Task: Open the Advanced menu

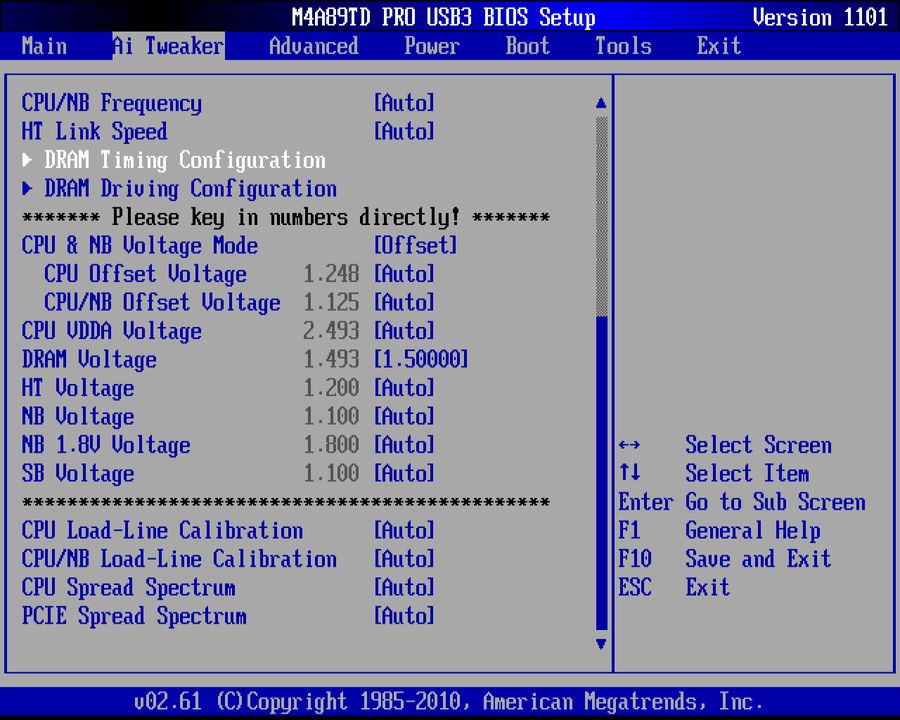Action: coord(313,46)
